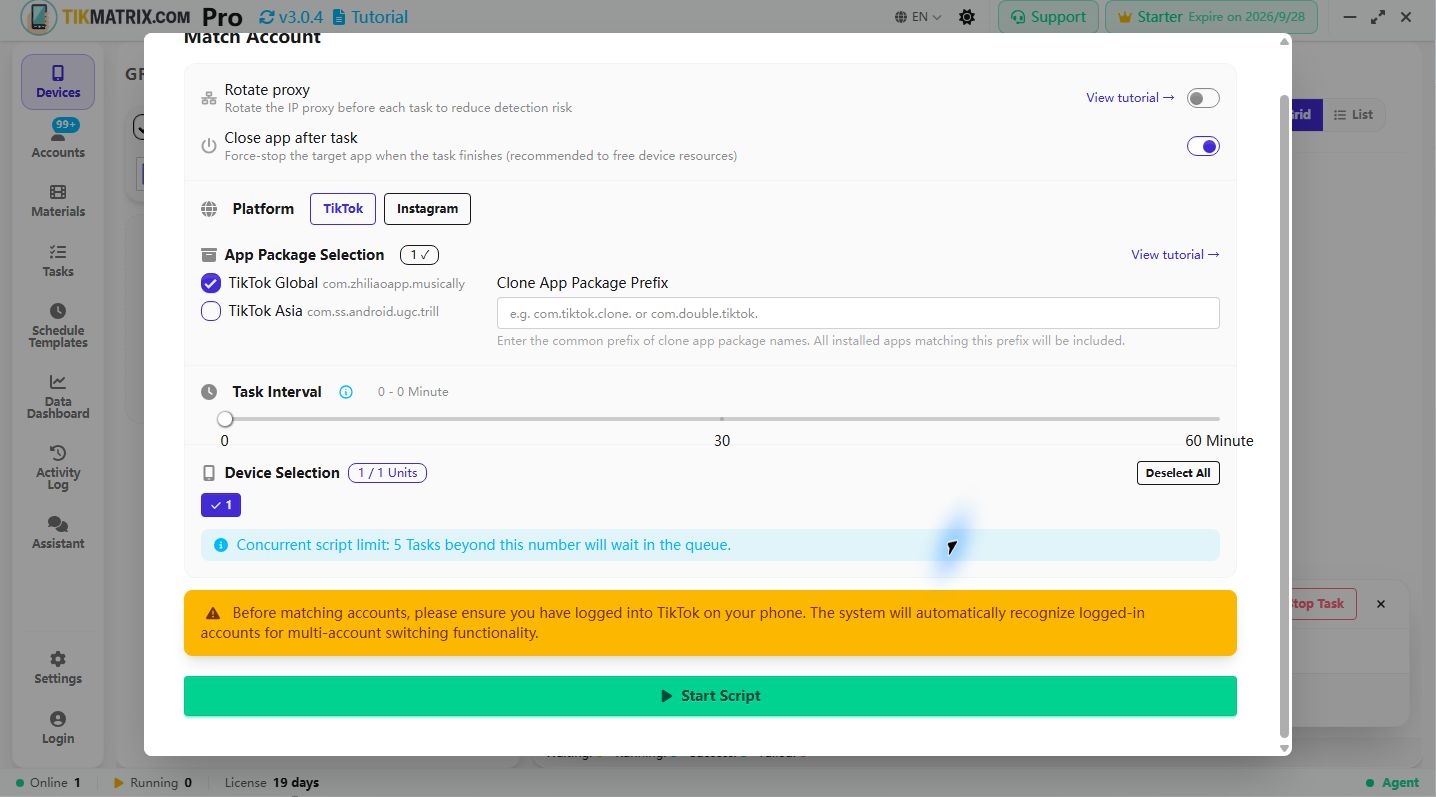1436x797 pixels.
Task: Select the Instagram platform
Action: (x=427, y=209)
